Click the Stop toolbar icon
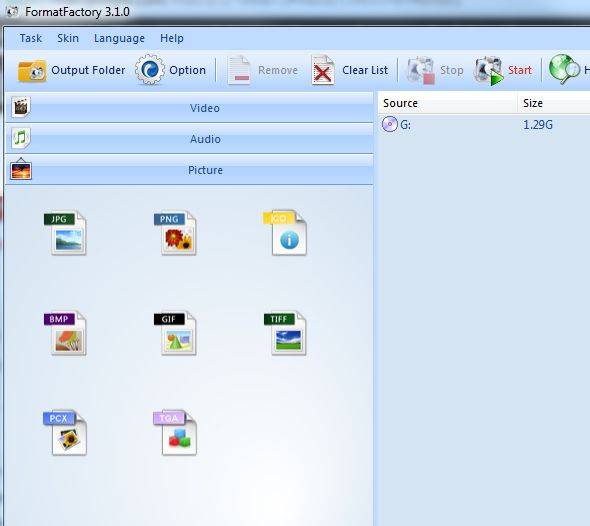This screenshot has height=526, width=590. (x=420, y=70)
